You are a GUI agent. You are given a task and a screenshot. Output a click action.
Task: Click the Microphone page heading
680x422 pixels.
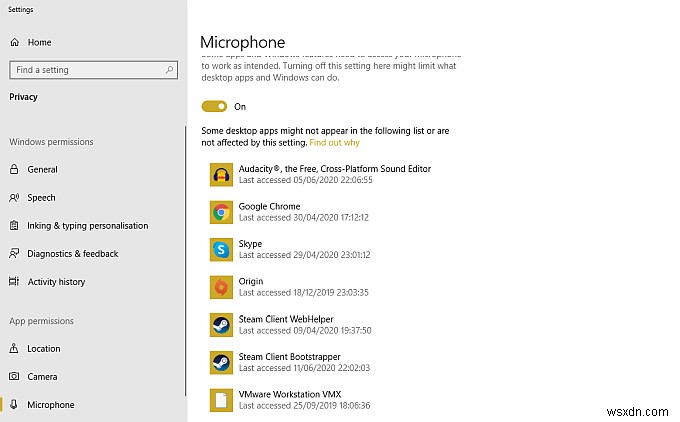pyautogui.click(x=242, y=42)
